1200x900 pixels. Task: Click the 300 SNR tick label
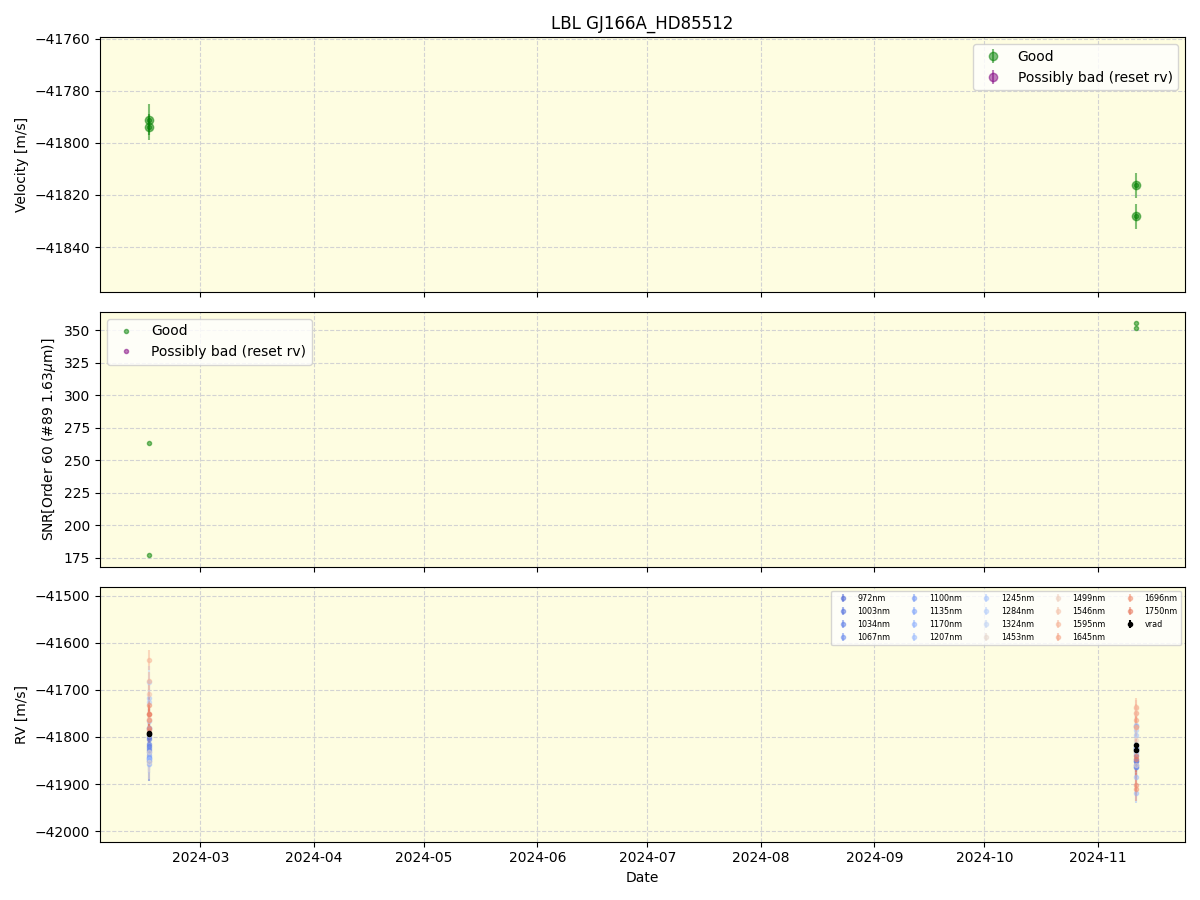tap(78, 396)
